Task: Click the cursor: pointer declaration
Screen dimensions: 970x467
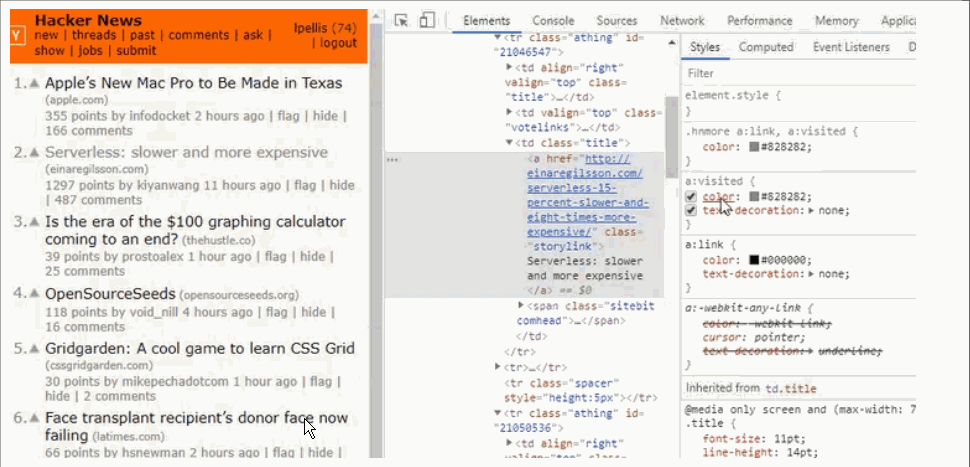Action: [x=754, y=338]
